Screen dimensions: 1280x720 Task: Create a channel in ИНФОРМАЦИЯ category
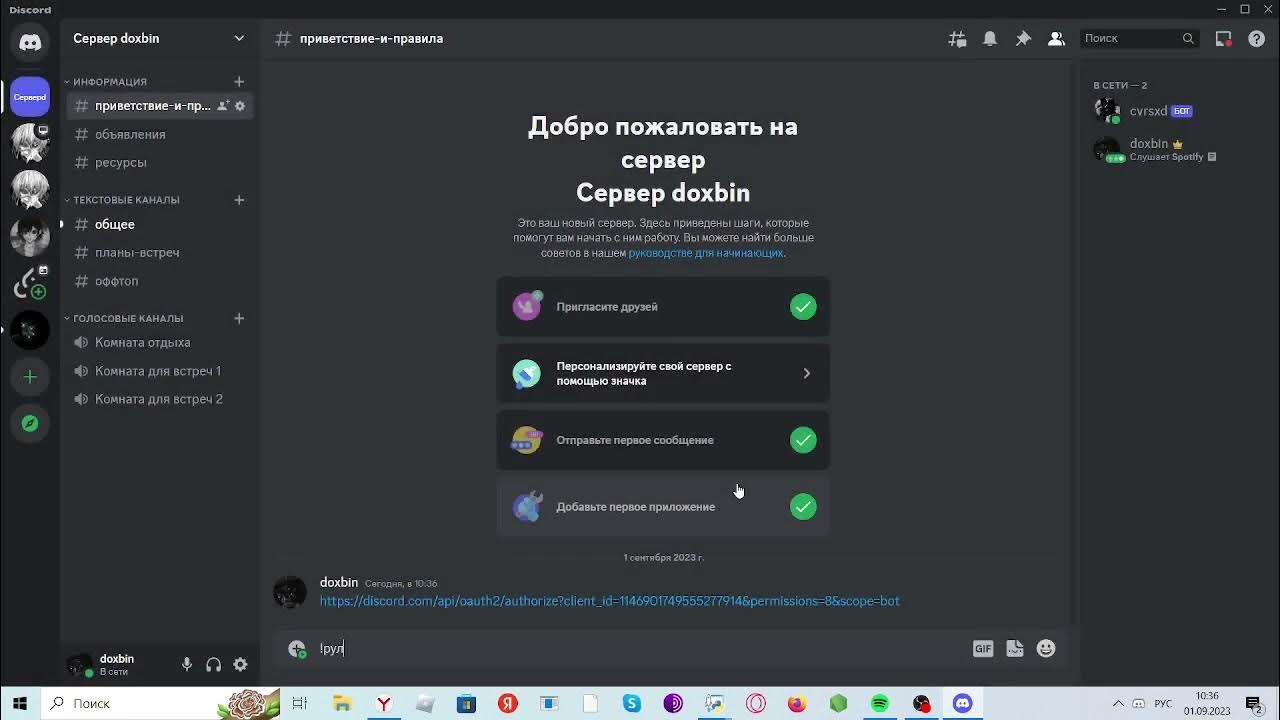[x=239, y=81]
